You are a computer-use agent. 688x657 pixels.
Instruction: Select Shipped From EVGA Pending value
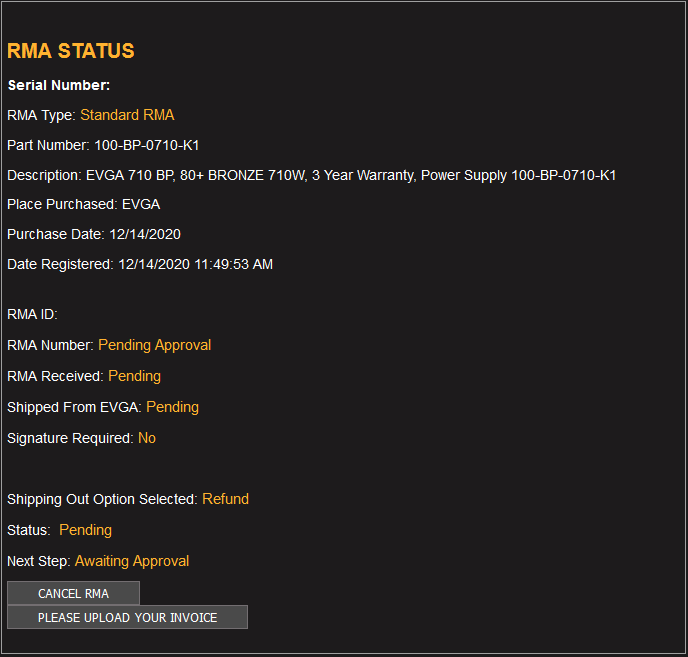[x=172, y=407]
